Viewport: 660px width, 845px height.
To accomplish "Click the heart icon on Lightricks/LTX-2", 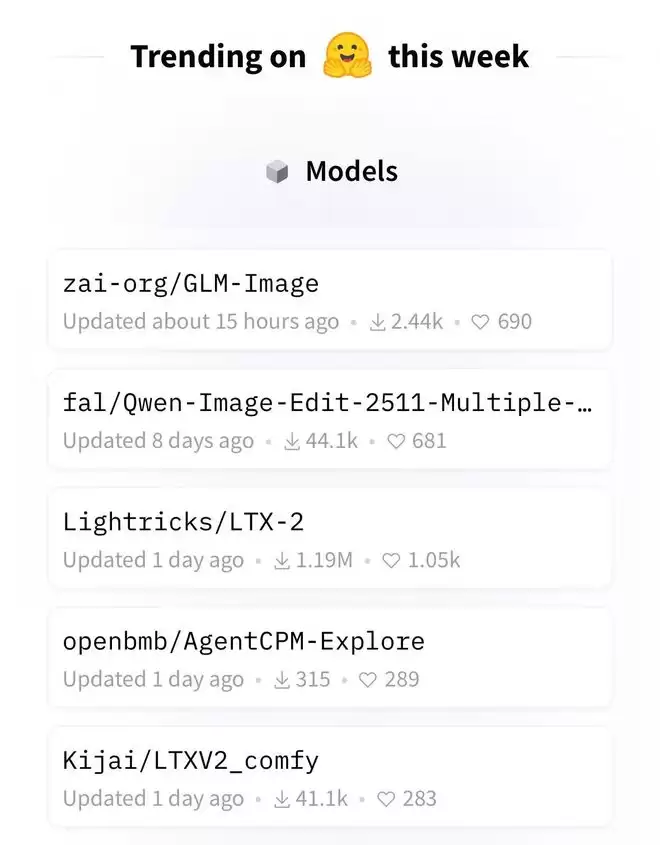I will [x=392, y=560].
